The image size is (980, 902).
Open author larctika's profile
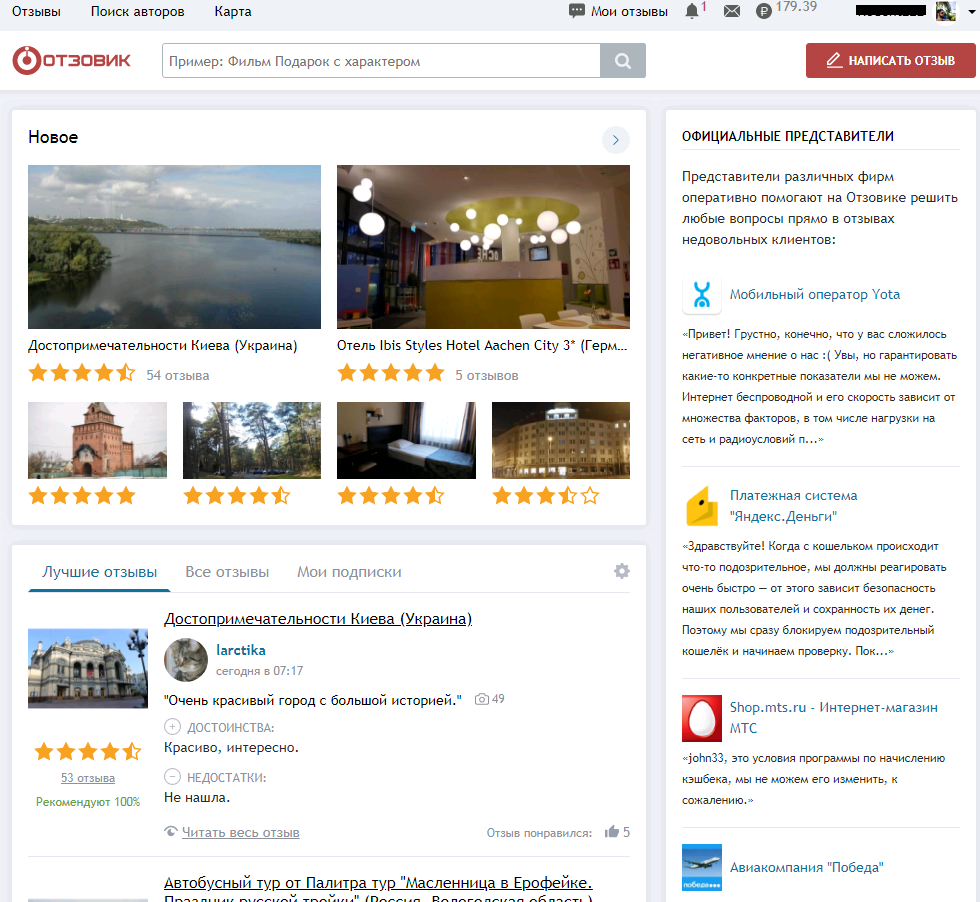[x=241, y=650]
